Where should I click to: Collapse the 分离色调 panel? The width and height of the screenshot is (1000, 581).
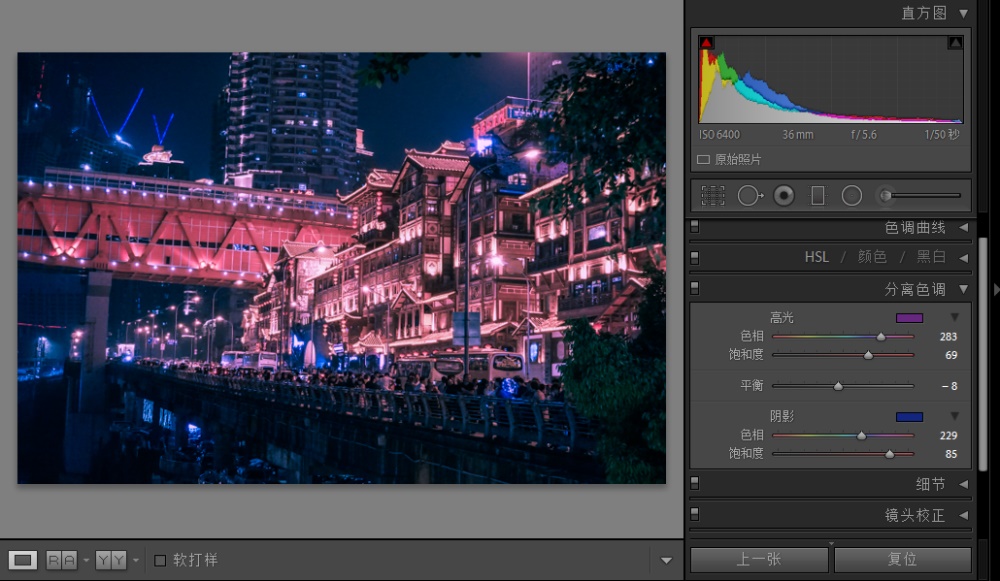click(x=964, y=290)
